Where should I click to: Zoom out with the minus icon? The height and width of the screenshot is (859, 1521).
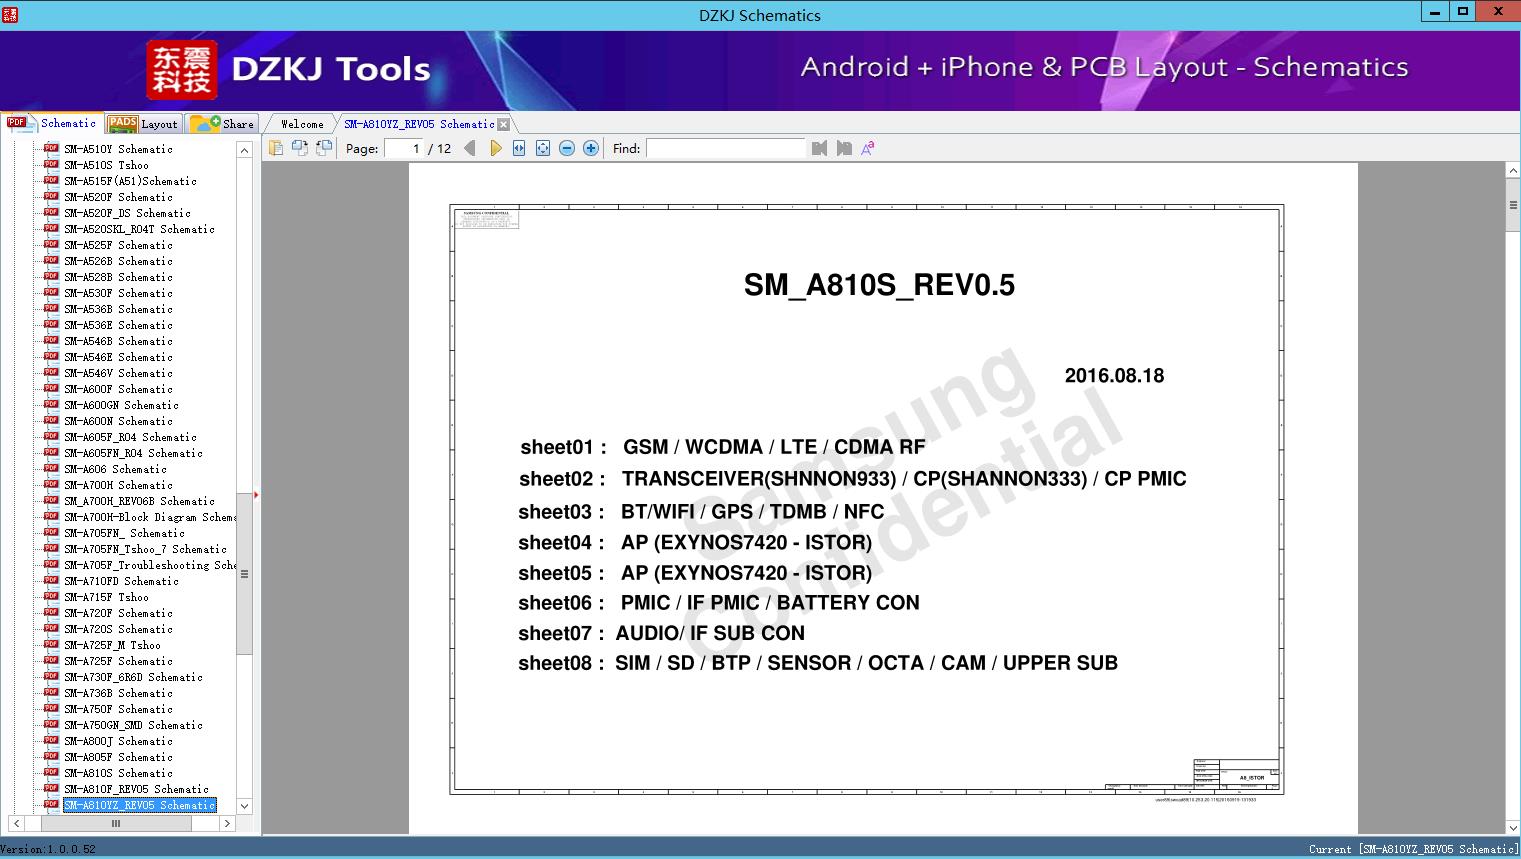pyautogui.click(x=567, y=148)
